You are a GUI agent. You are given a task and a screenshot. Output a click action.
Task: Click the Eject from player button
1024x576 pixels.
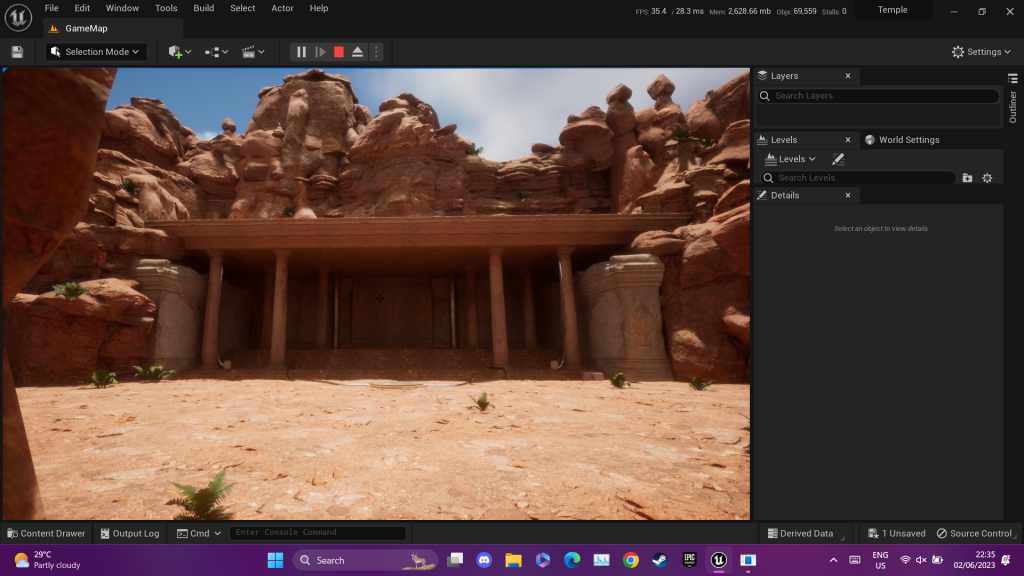357,52
